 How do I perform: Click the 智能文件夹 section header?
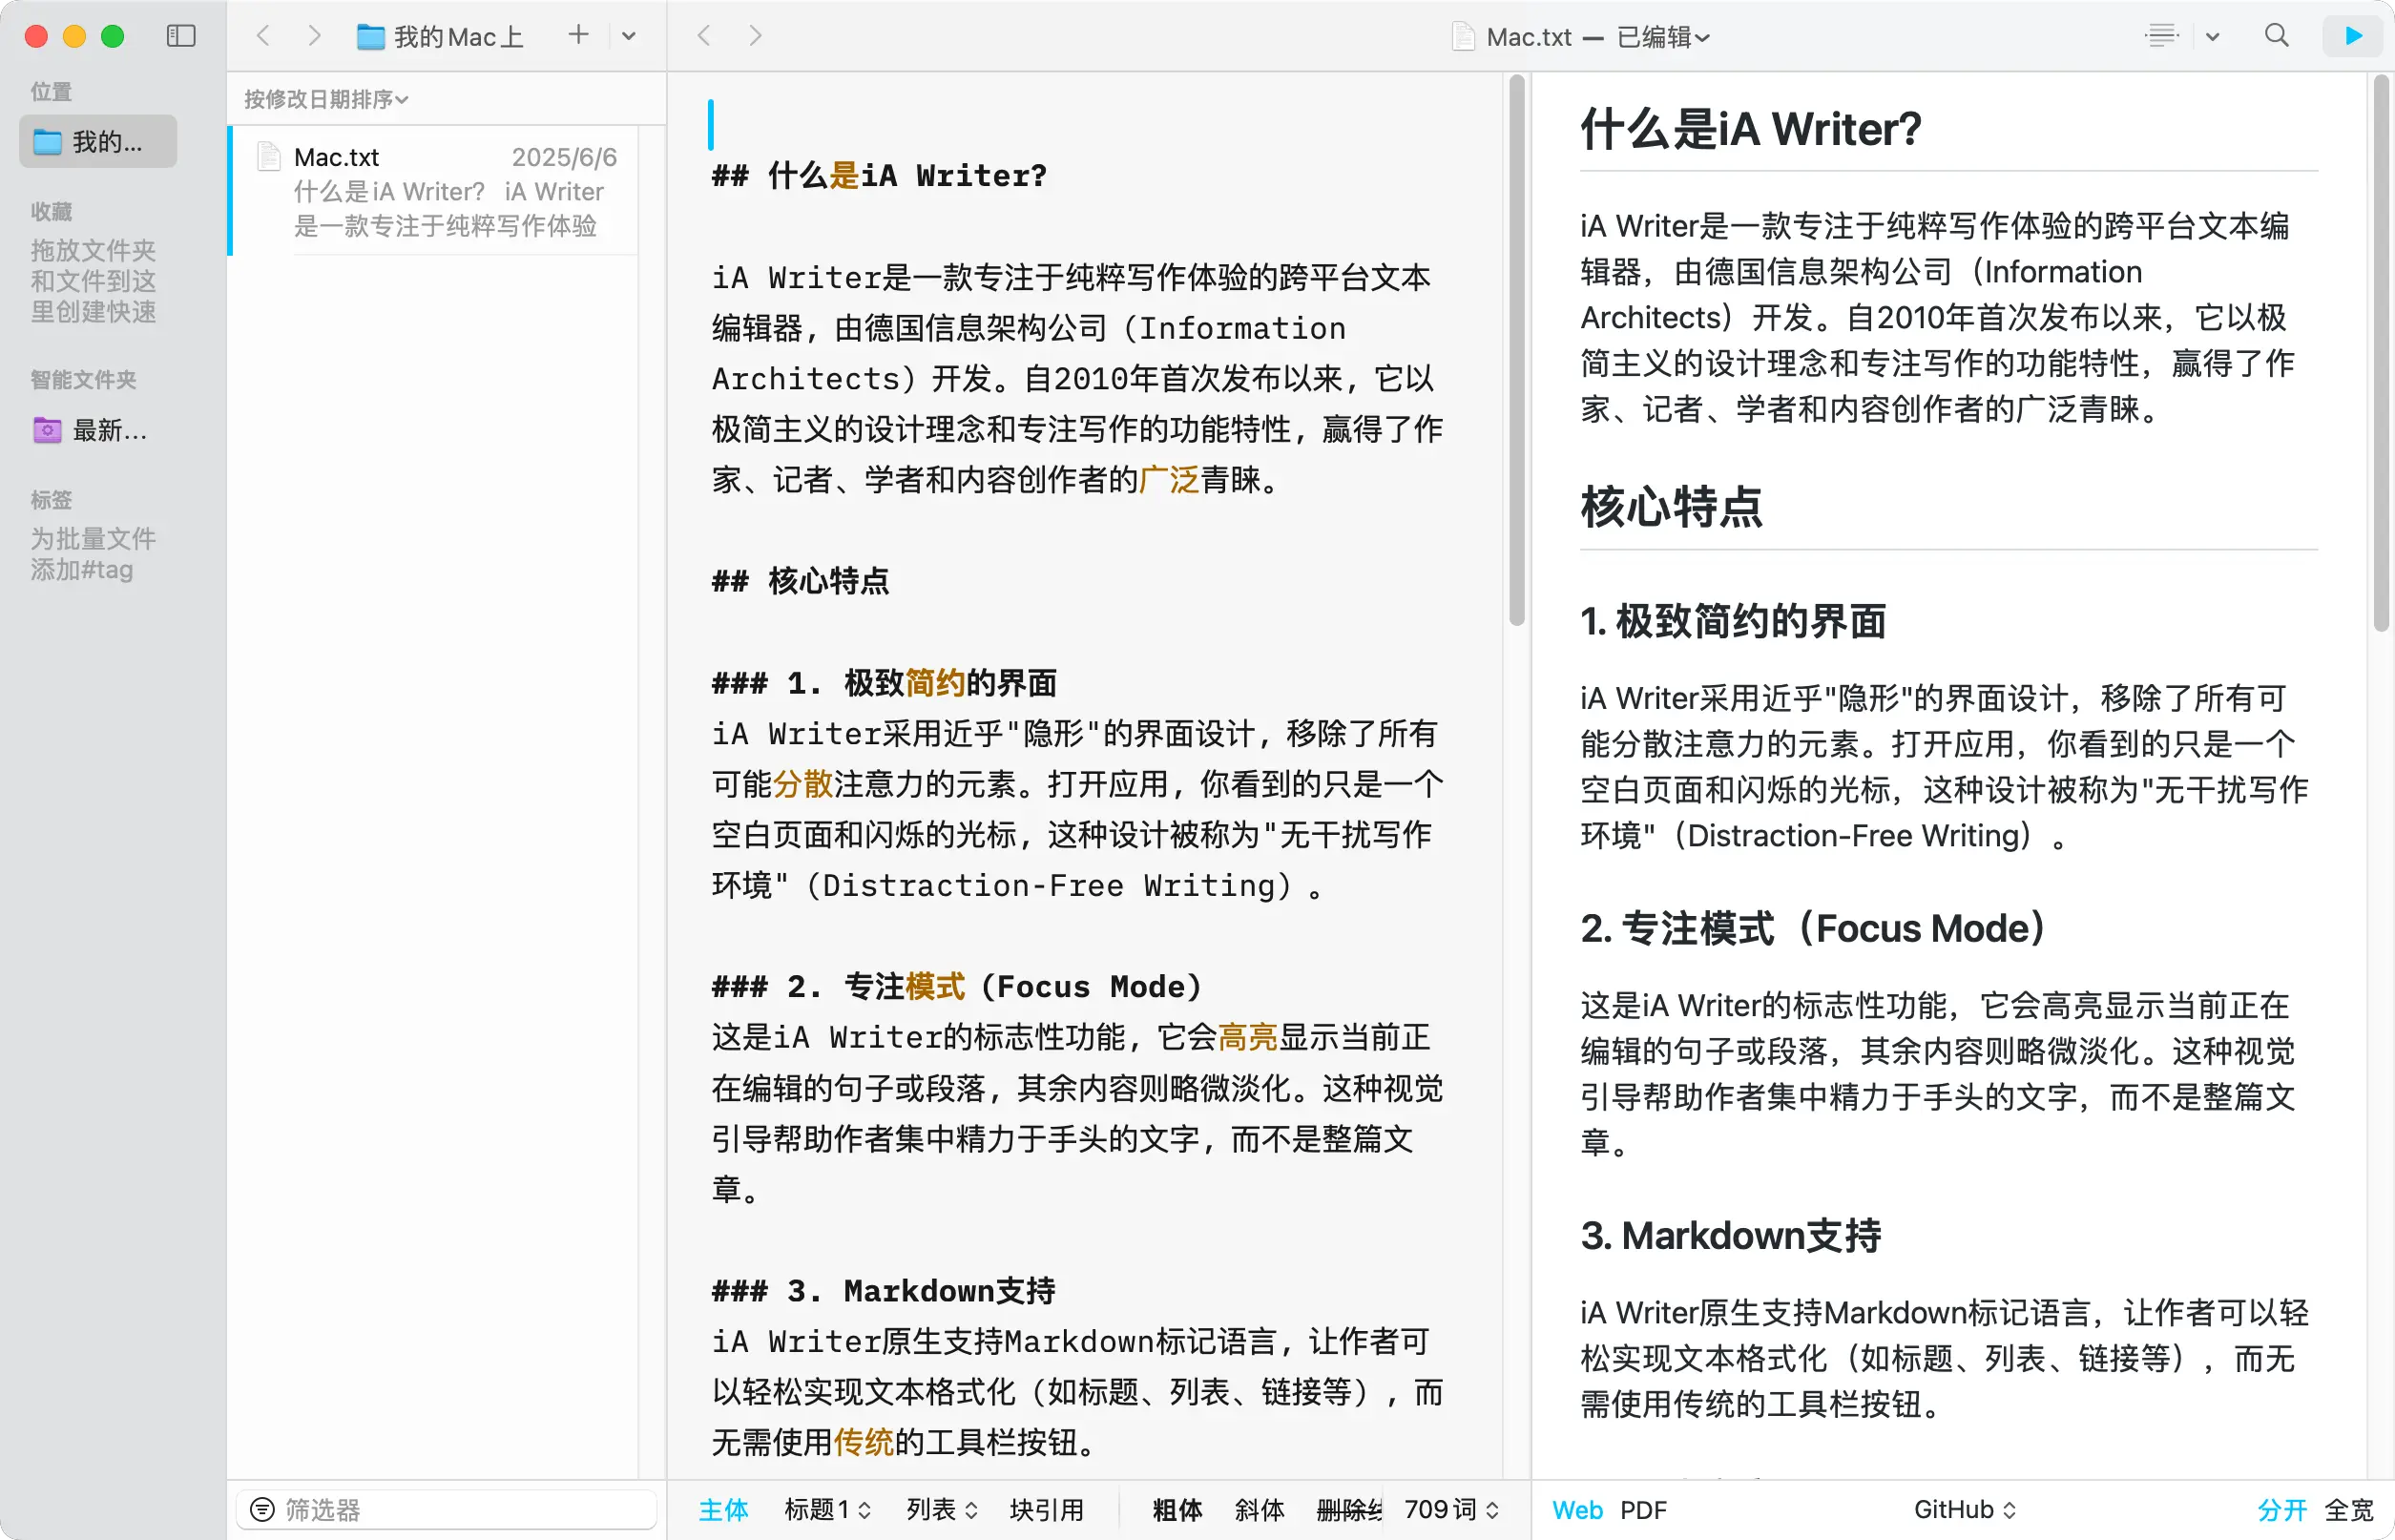pos(83,380)
